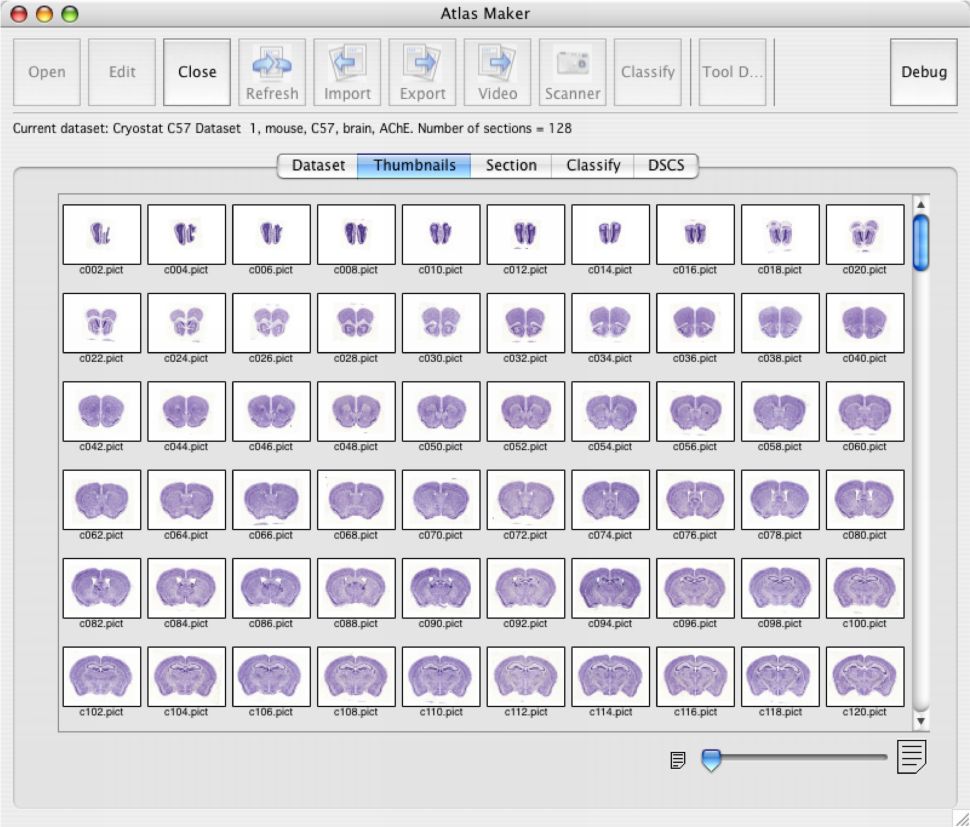The width and height of the screenshot is (970, 827).
Task: Click the Close dataset button
Action: click(x=197, y=72)
